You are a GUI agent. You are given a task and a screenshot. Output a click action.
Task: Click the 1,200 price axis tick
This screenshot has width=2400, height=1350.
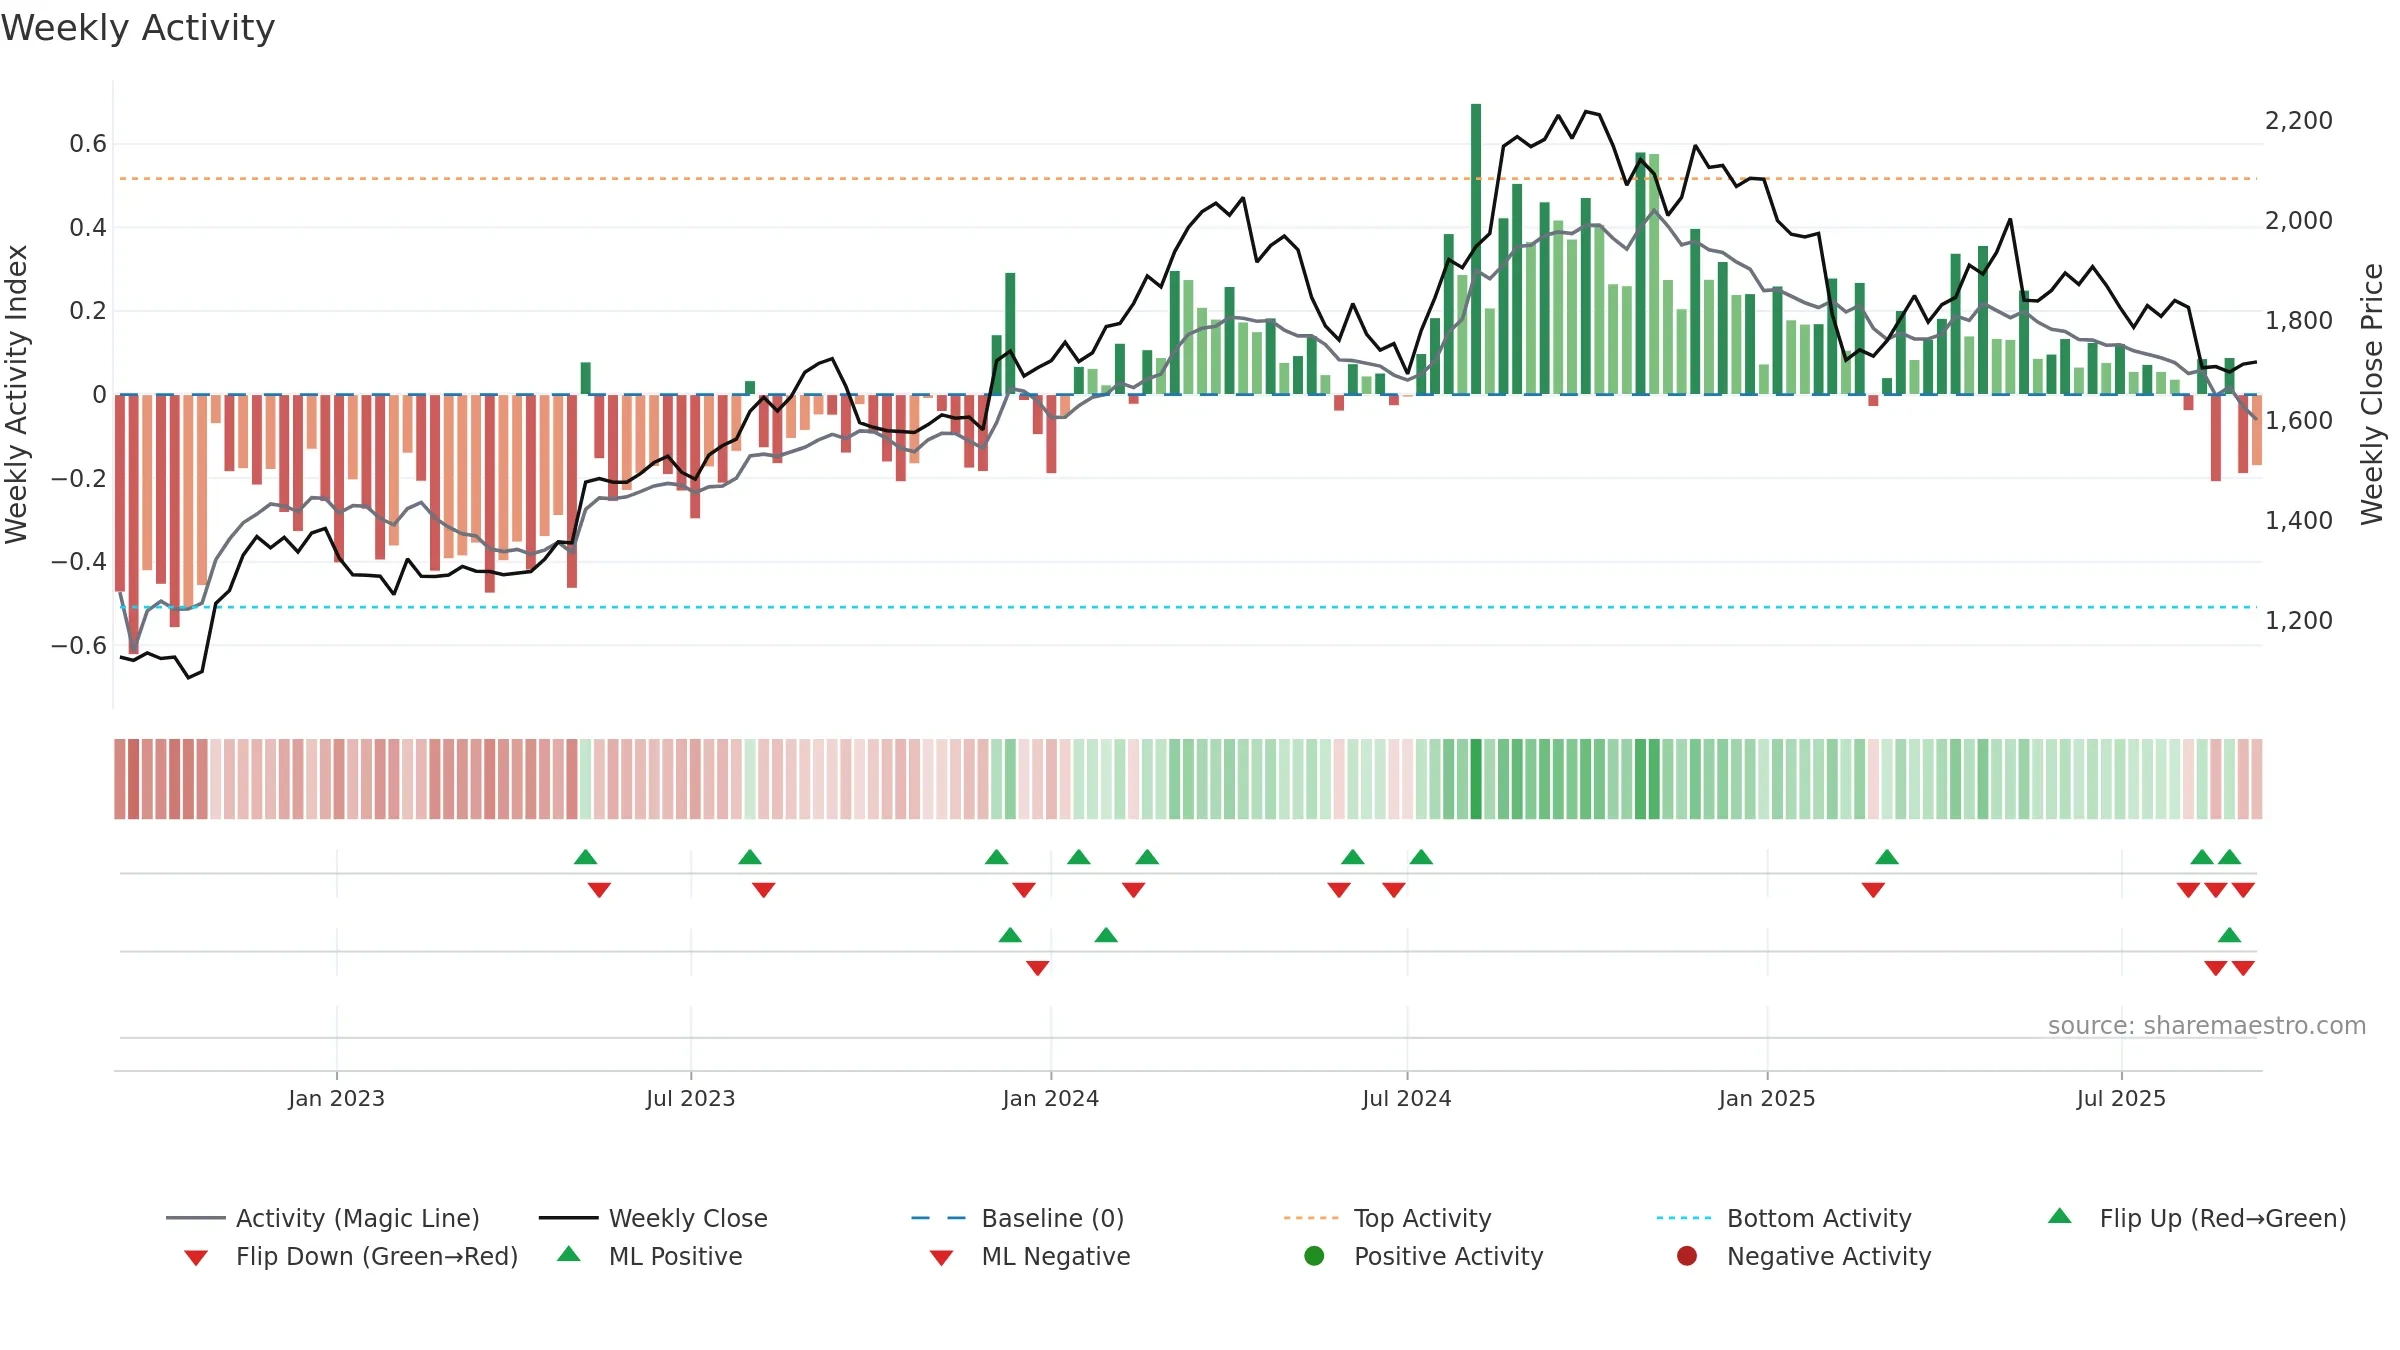[x=2298, y=621]
